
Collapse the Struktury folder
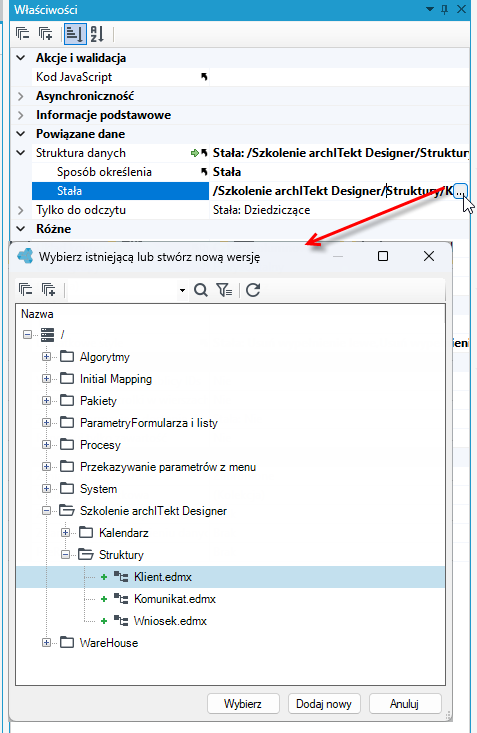point(65,555)
